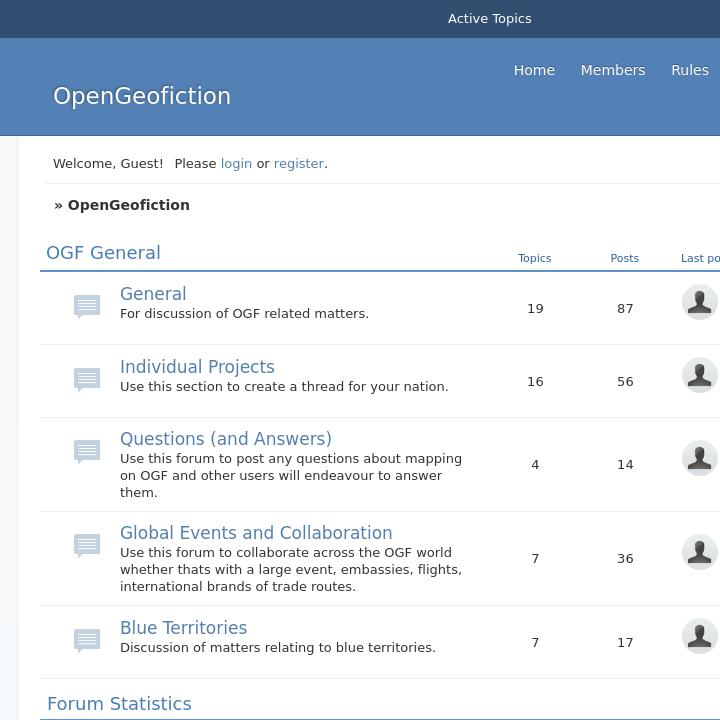Open the General forum
720x720 pixels.
coord(153,294)
